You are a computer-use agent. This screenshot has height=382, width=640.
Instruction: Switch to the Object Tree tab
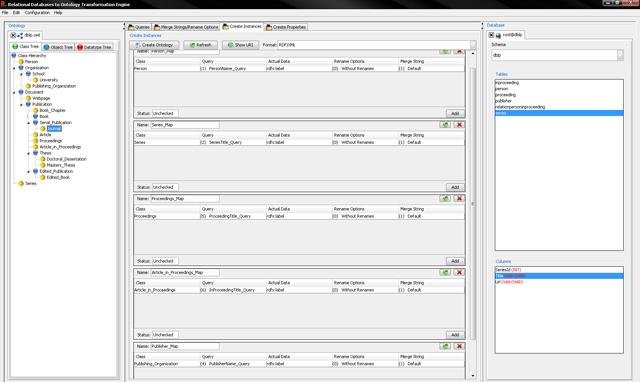pos(58,47)
